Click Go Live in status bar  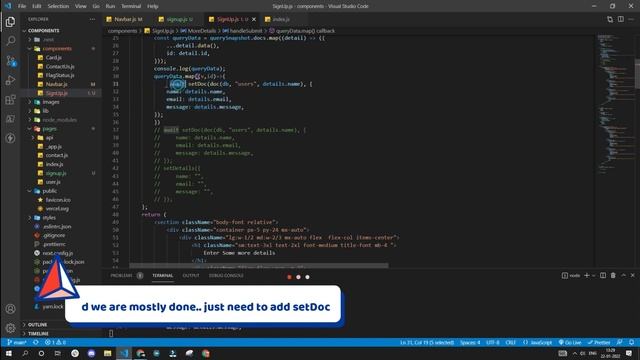click(570, 342)
